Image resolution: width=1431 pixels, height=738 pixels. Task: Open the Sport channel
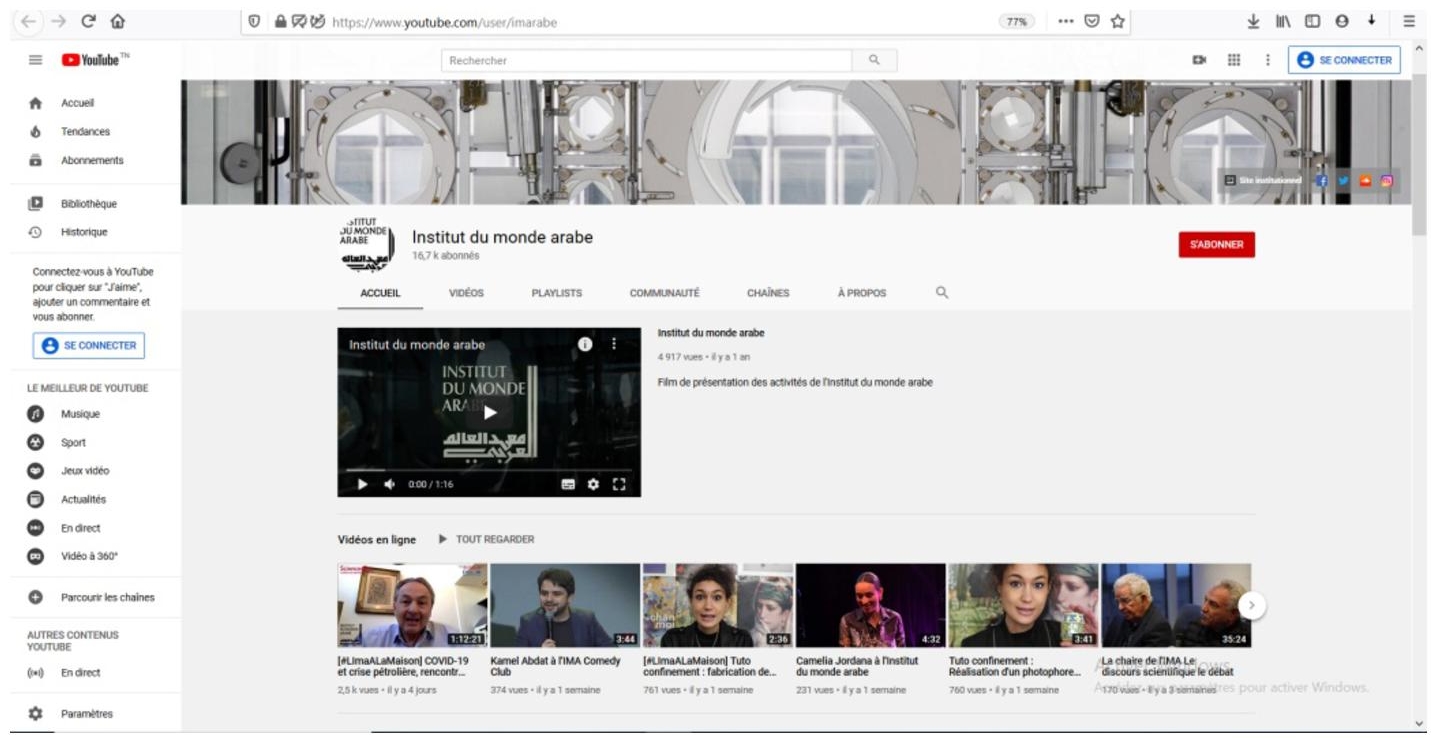73,443
